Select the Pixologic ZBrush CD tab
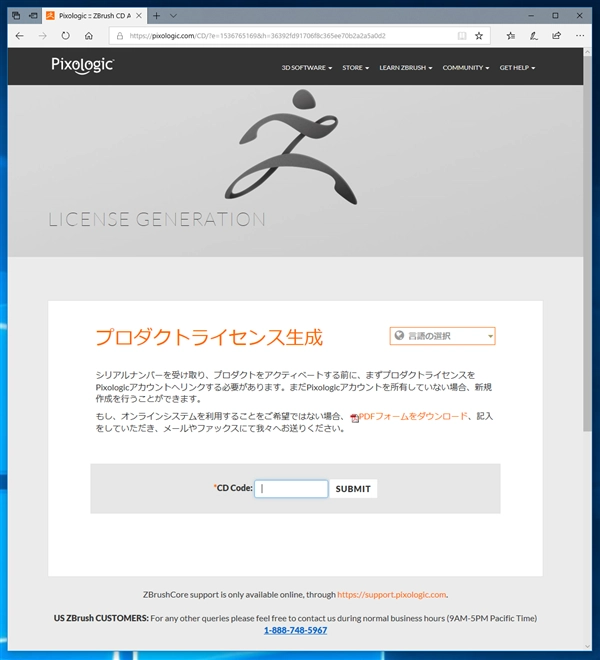The width and height of the screenshot is (600, 660). (94, 16)
